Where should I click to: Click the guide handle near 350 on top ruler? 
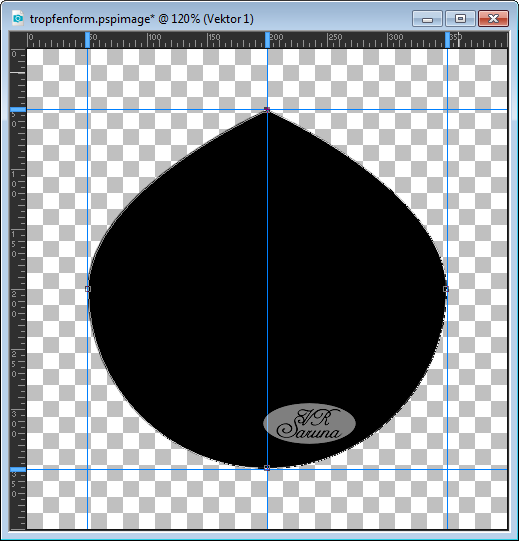pyautogui.click(x=448, y=40)
